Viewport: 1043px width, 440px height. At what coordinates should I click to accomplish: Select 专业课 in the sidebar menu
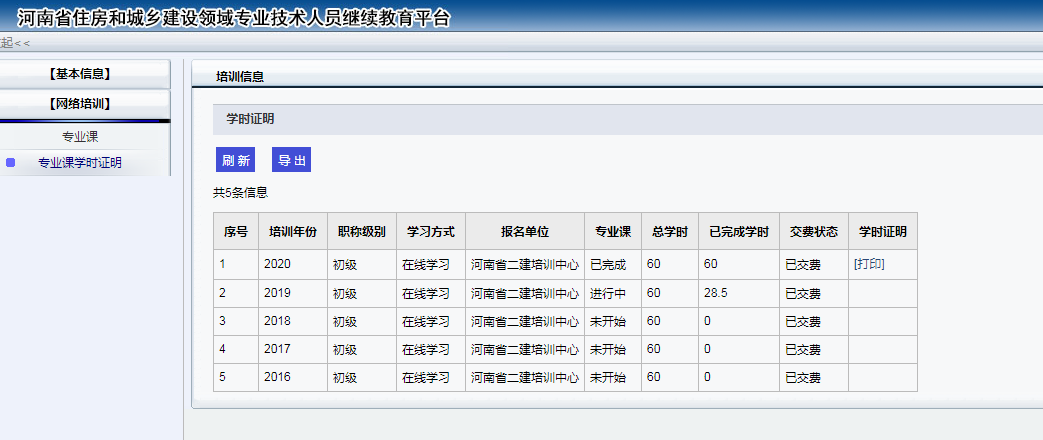(80, 136)
